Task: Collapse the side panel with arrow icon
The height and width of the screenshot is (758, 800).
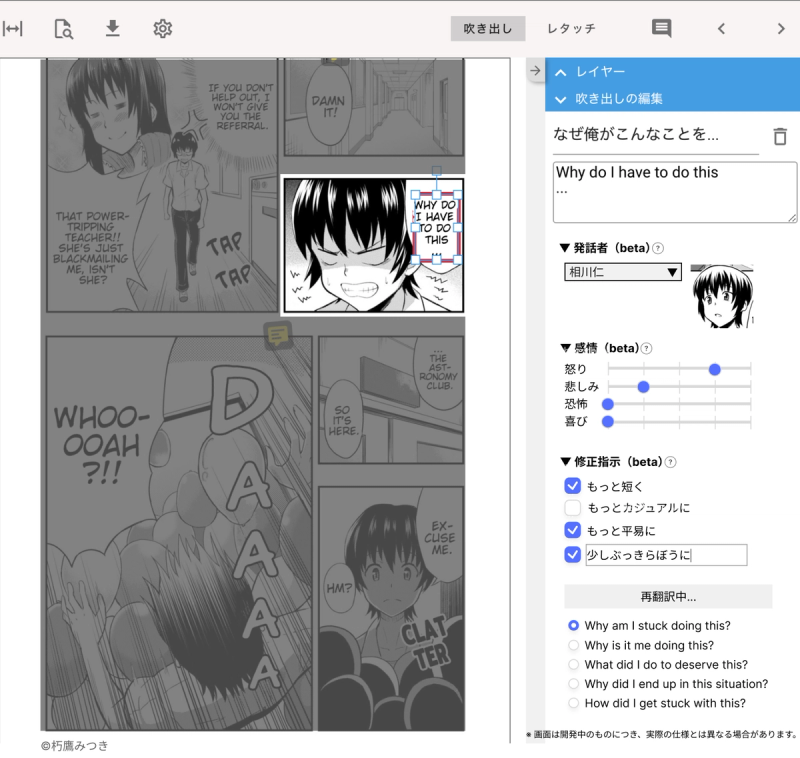Action: click(x=535, y=70)
